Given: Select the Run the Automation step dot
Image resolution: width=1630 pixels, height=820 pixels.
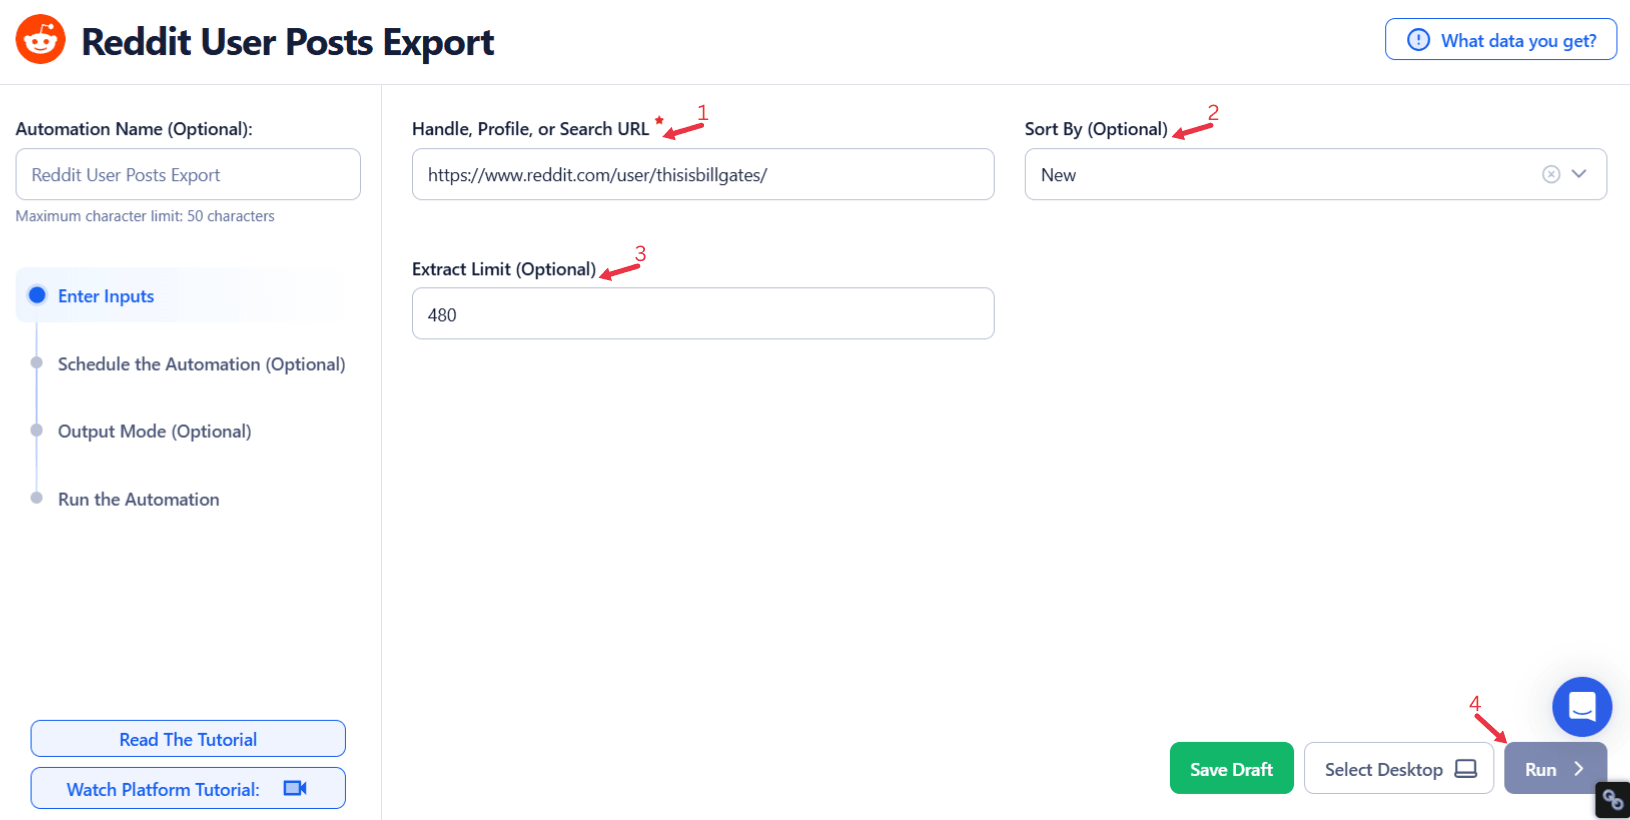Looking at the screenshot, I should pos(37,497).
